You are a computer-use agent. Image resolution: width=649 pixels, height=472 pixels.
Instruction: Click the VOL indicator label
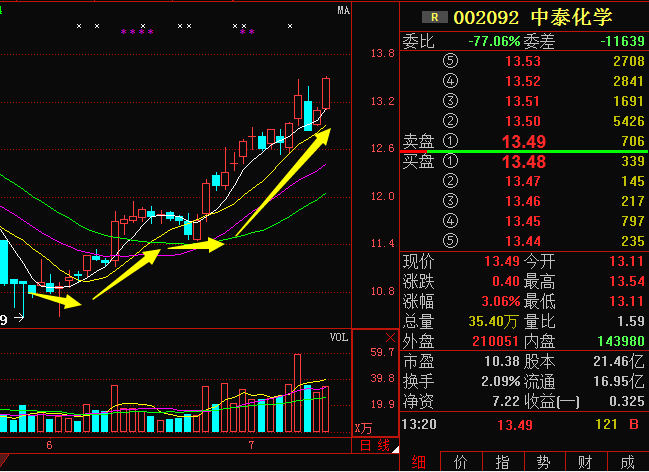point(339,338)
